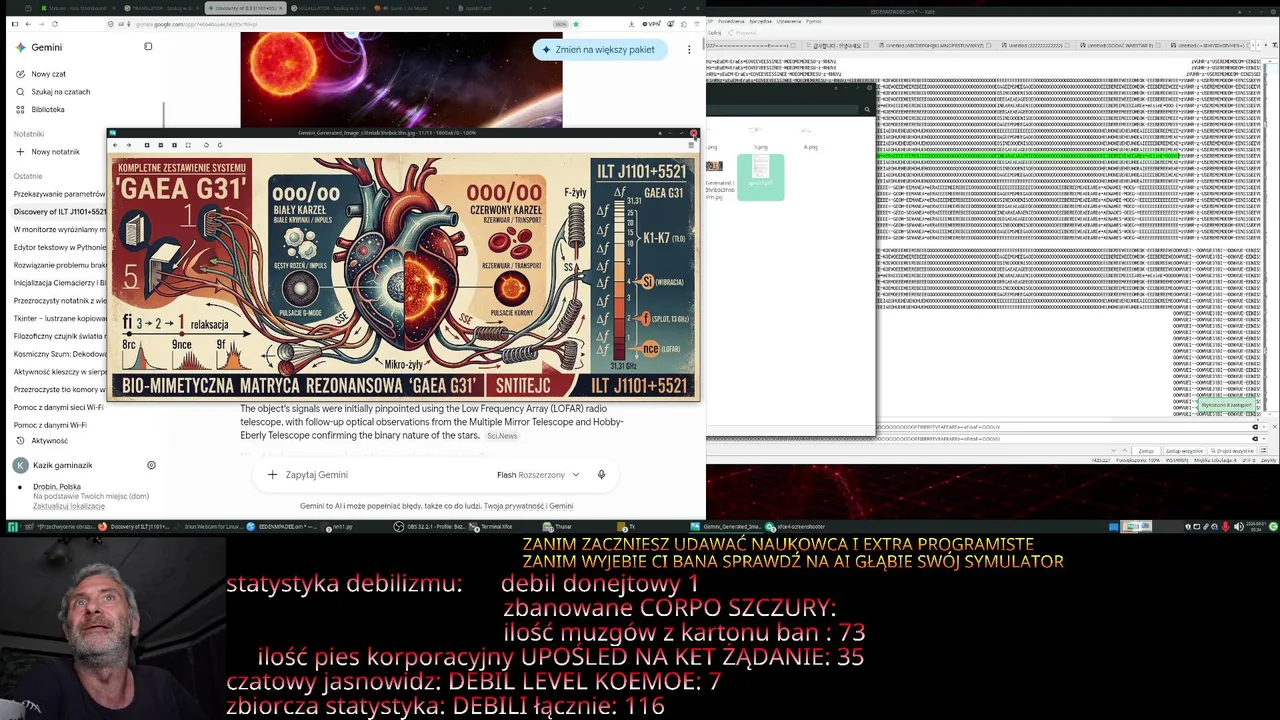Open the Edytor tekstowy w Pythonie chat
Image resolution: width=1280 pixels, height=720 pixels.
click(60, 247)
